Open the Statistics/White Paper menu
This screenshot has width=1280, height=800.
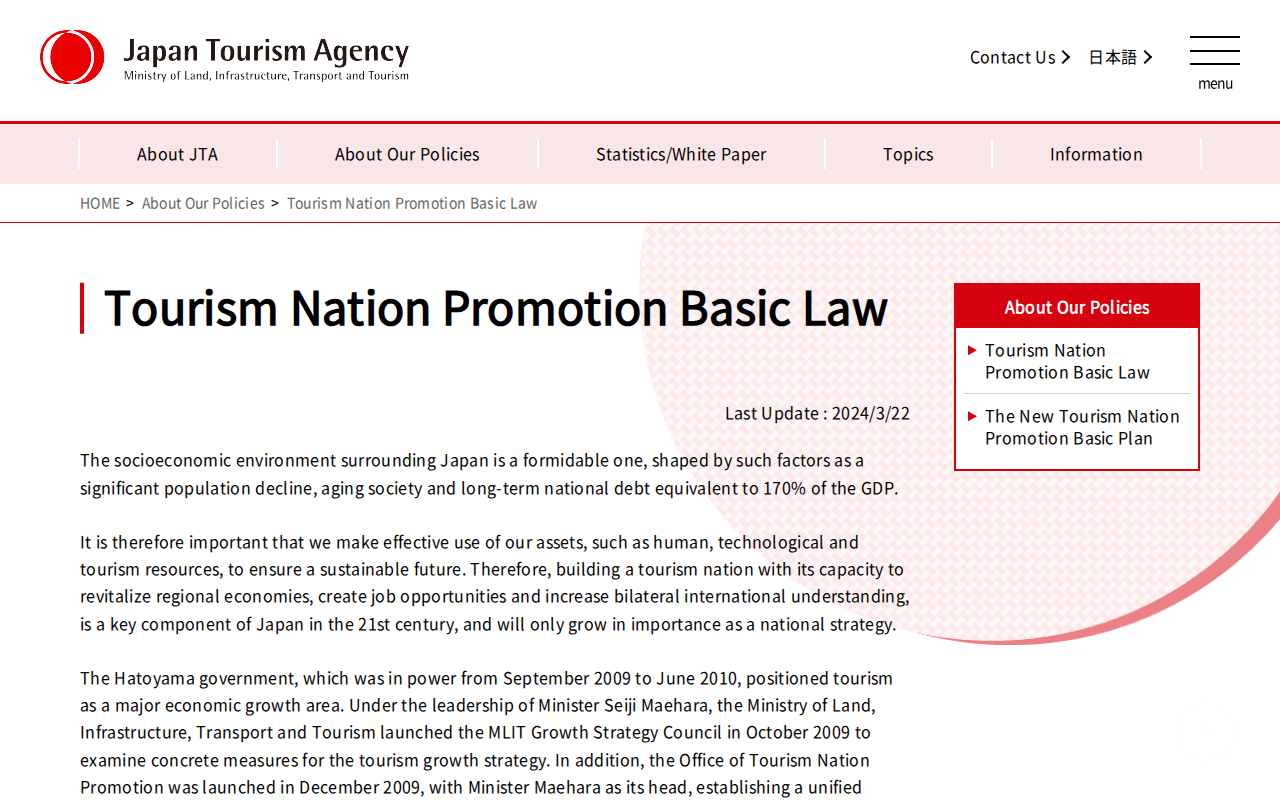(681, 154)
